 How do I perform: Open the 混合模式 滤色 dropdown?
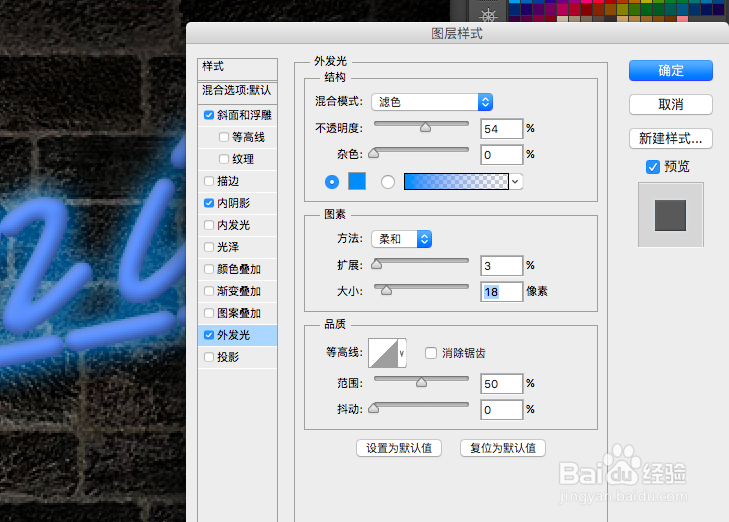(432, 102)
